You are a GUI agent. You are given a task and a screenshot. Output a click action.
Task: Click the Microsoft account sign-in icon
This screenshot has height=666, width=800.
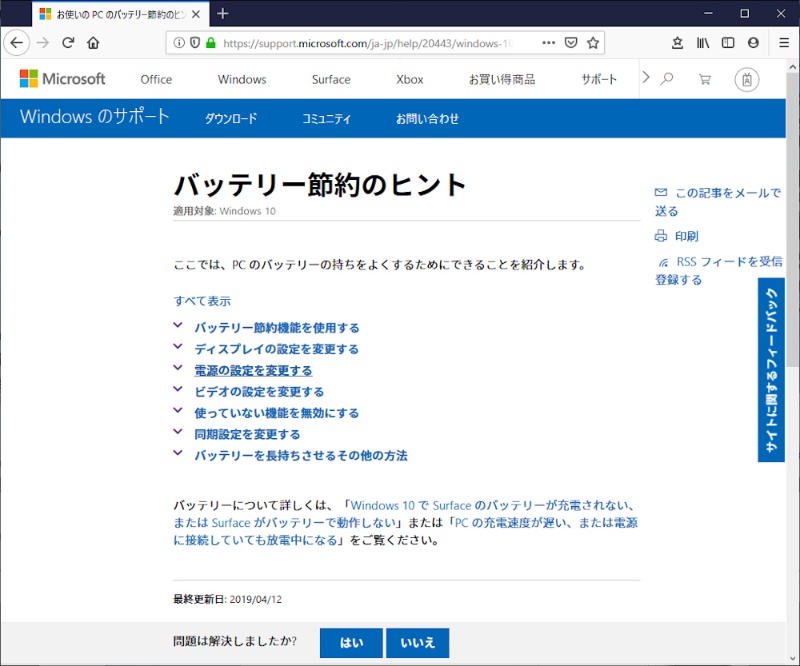pos(746,79)
